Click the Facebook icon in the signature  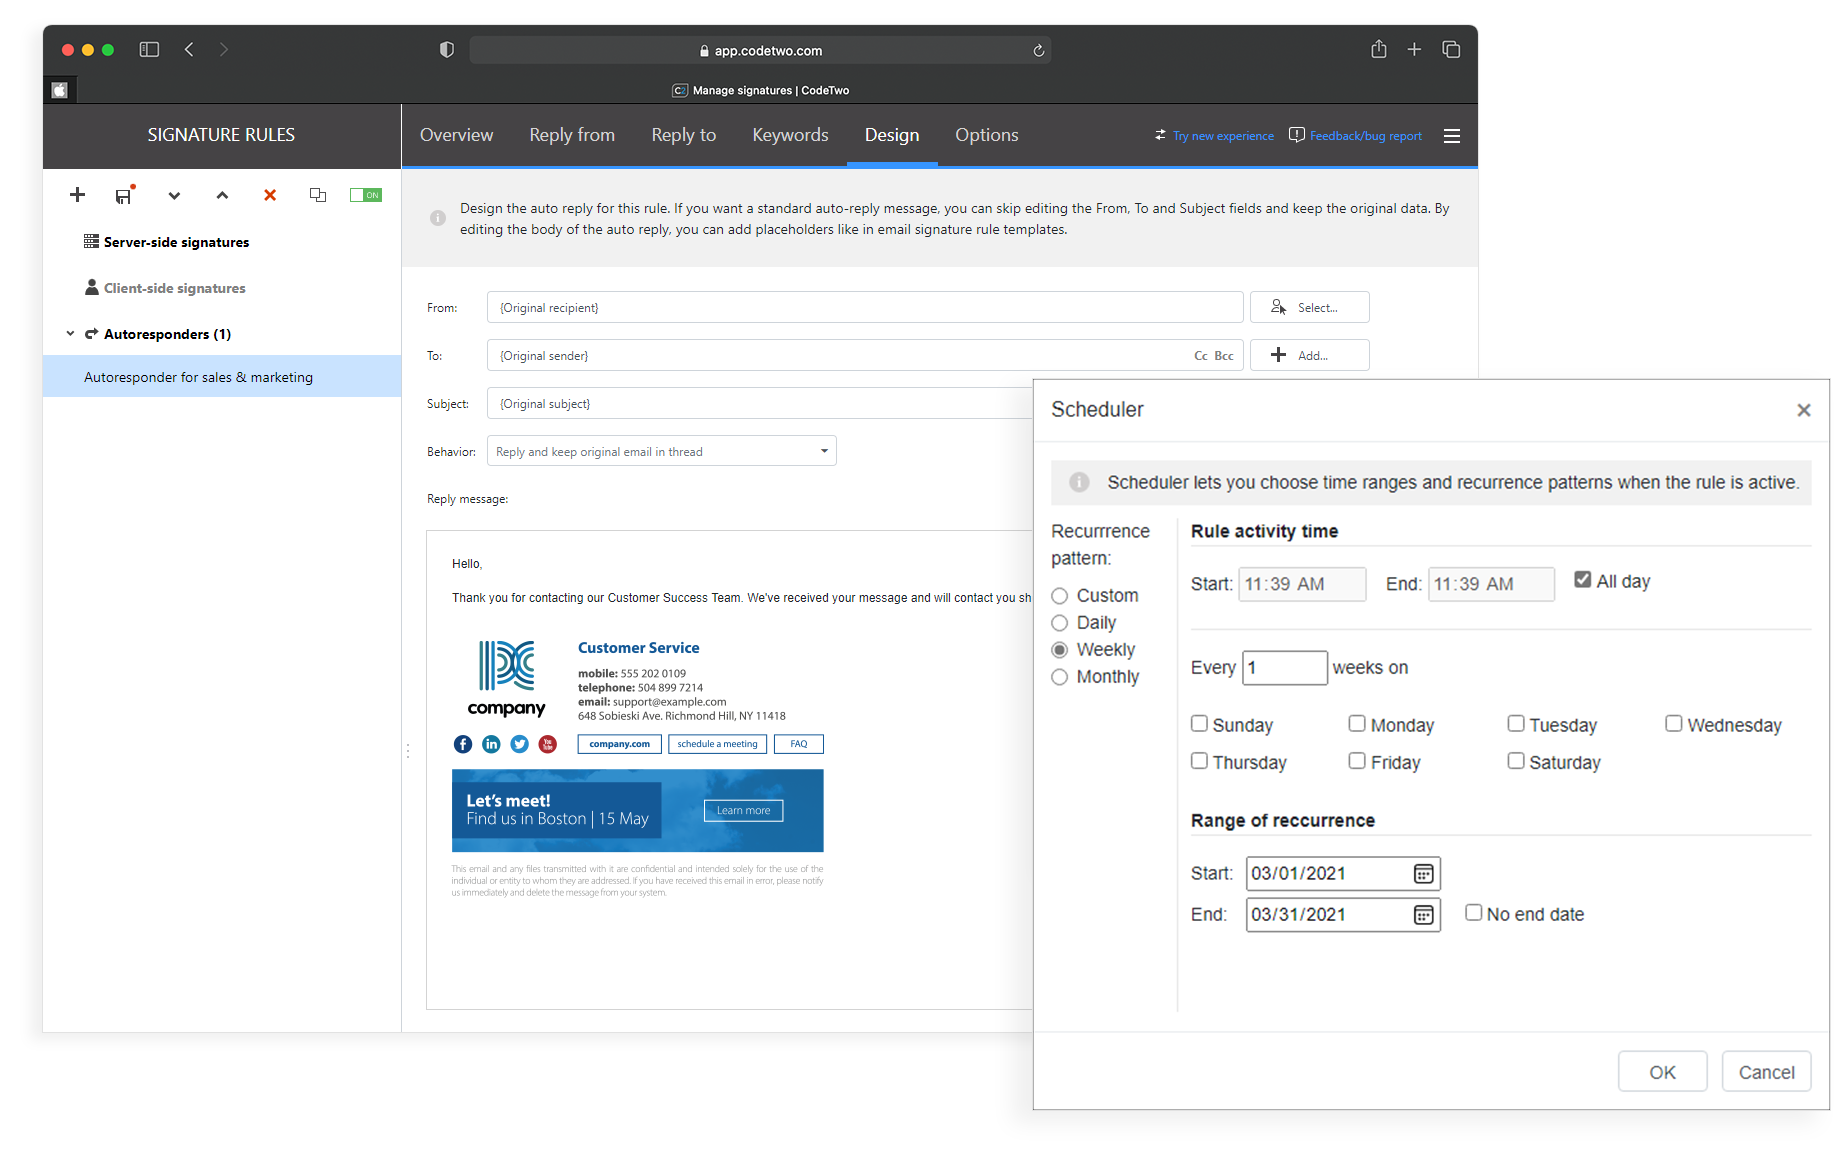(x=462, y=744)
